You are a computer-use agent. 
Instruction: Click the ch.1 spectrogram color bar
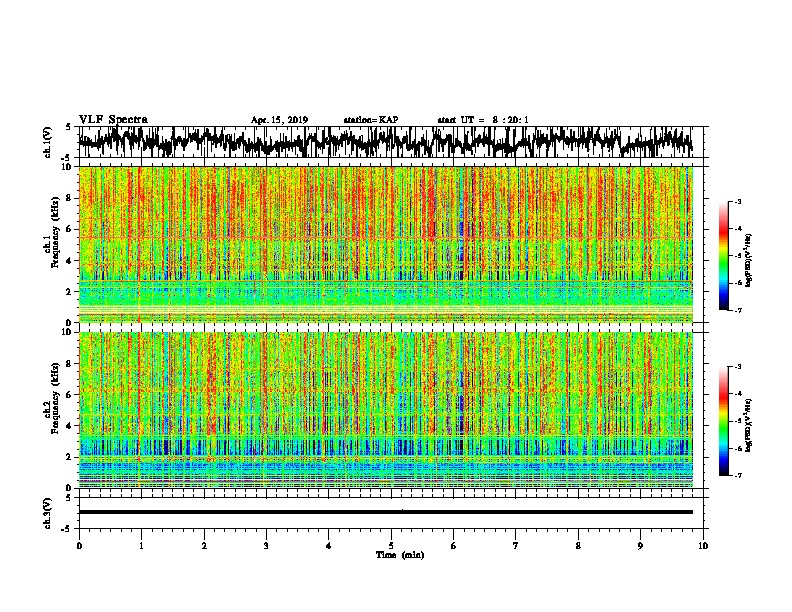pos(723,256)
